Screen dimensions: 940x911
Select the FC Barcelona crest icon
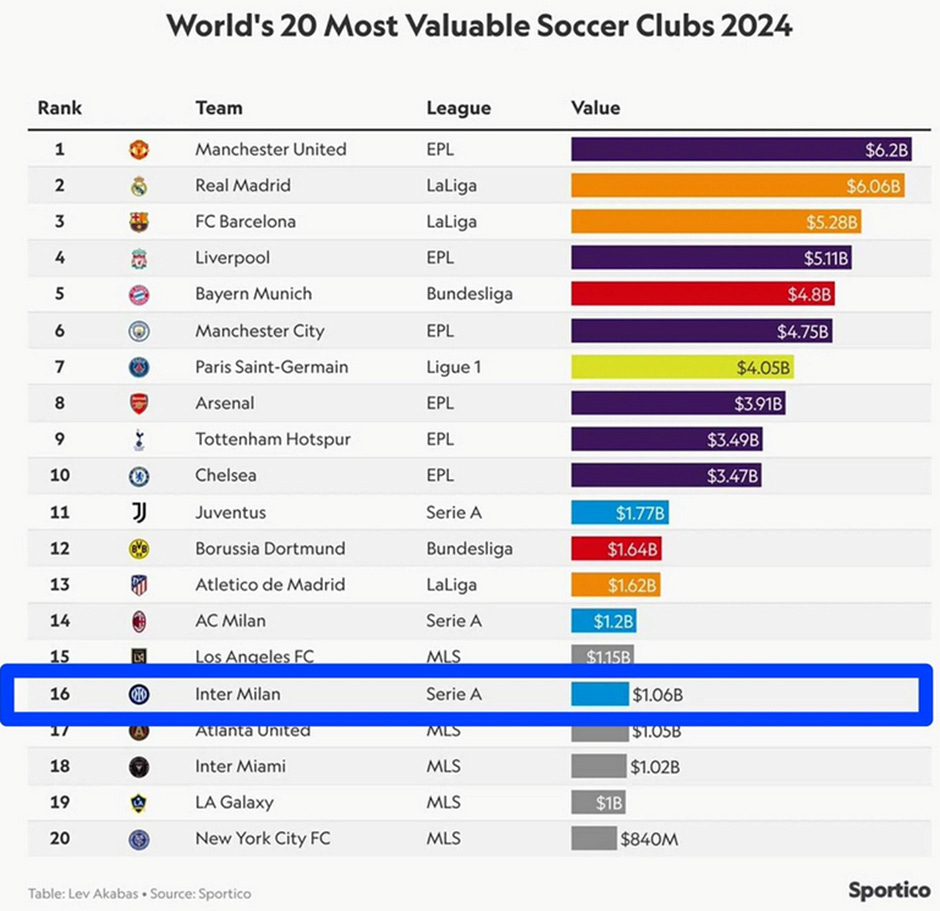[x=139, y=222]
